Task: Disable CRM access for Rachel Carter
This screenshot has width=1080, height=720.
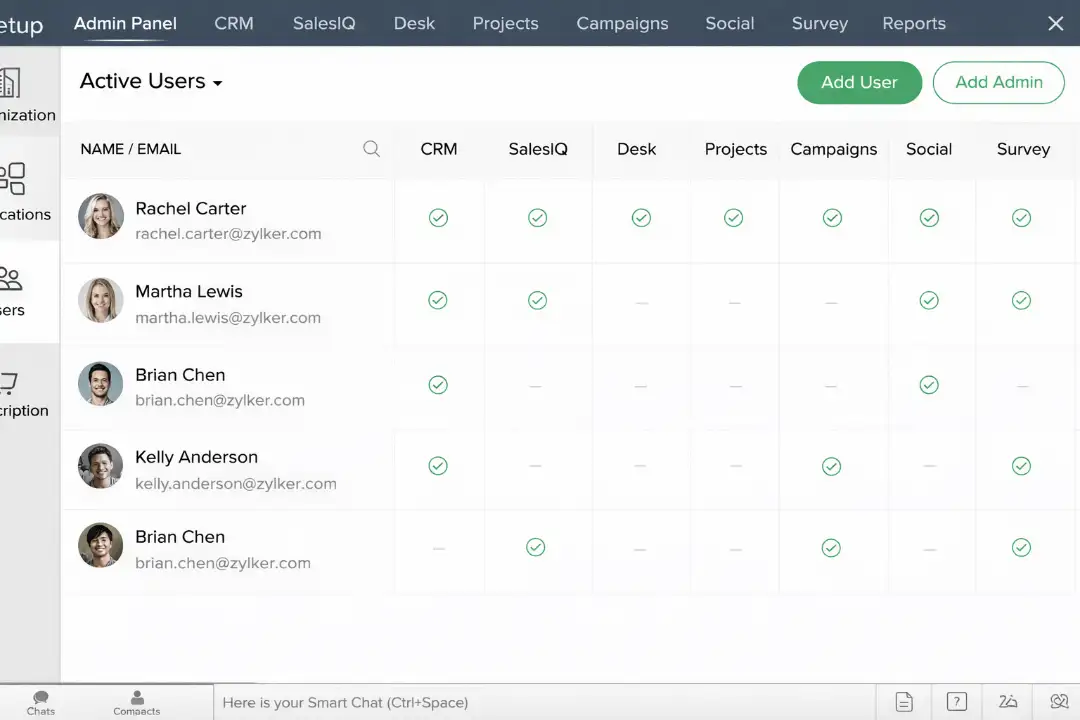Action: [438, 217]
